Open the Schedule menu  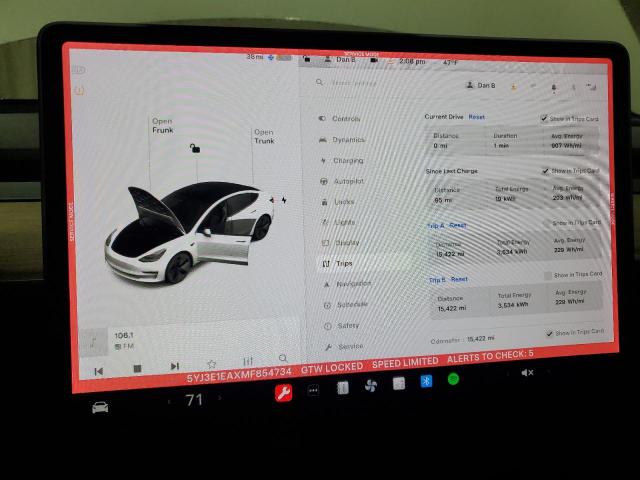pos(347,304)
